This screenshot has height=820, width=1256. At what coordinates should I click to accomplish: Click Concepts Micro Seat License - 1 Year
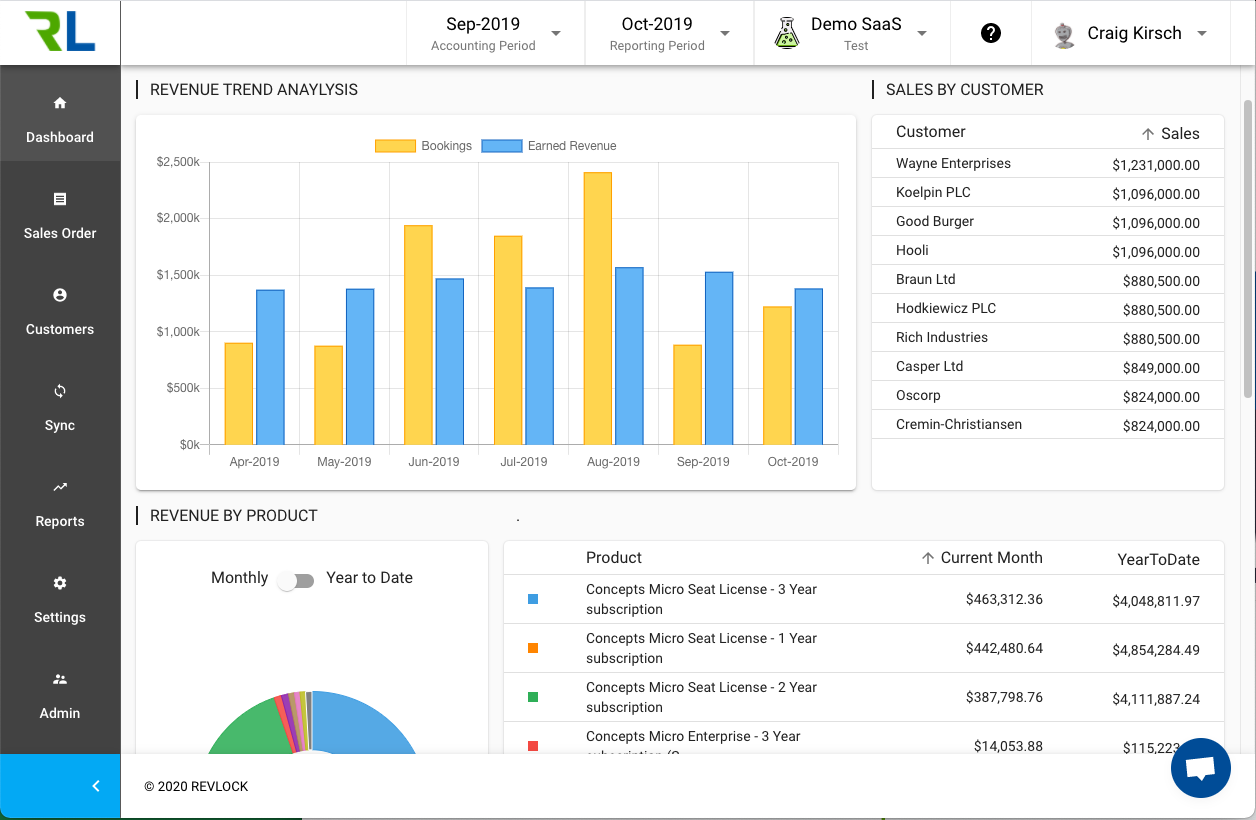tap(701, 648)
